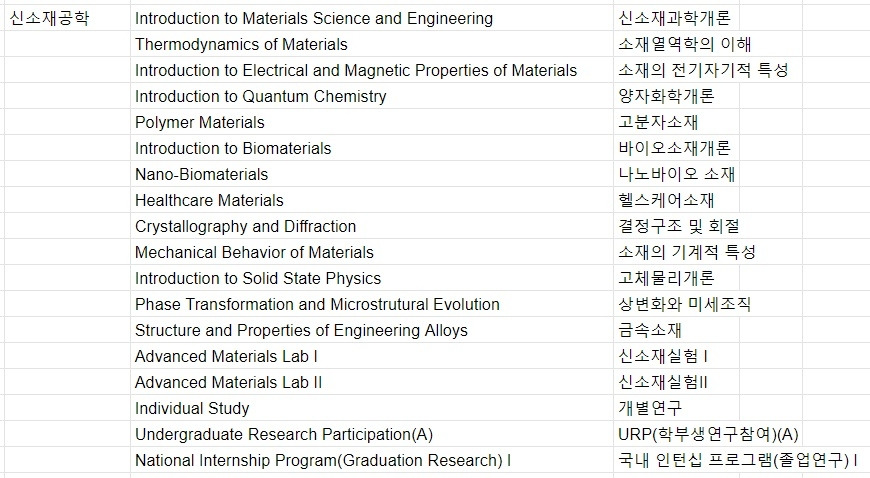This screenshot has height=478, width=870.
Task: Click the Introduction to Biomaterials cell
Action: pos(372,148)
